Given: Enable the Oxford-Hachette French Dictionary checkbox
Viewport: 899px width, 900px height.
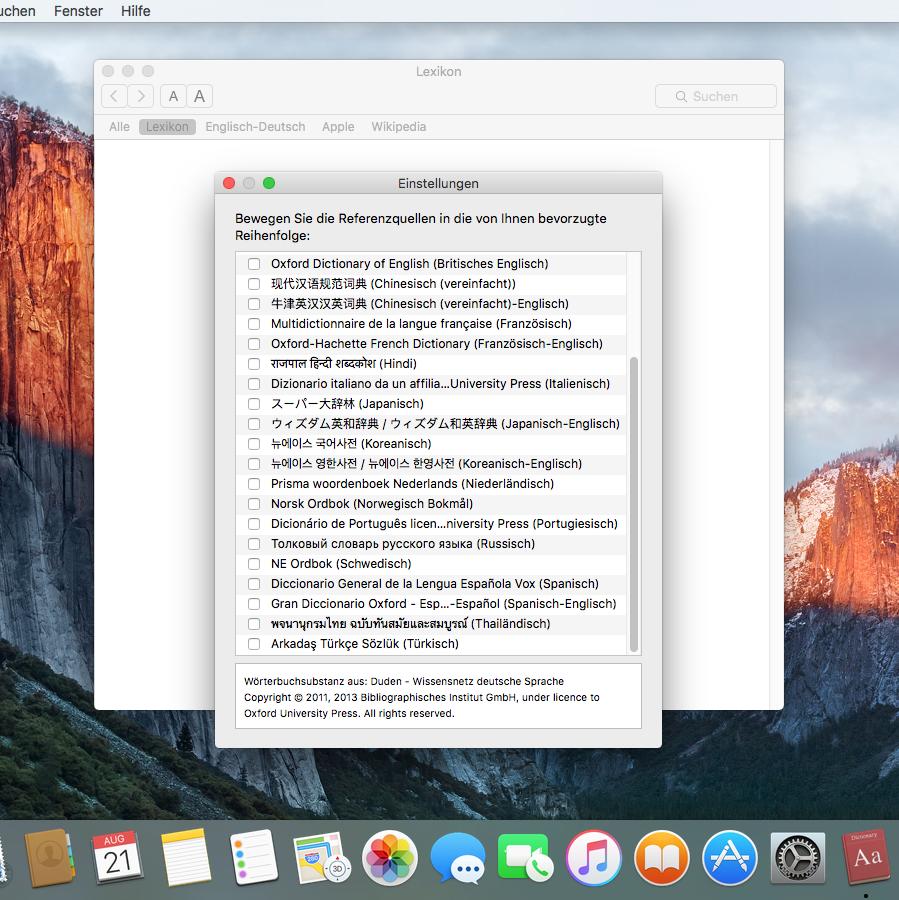Looking at the screenshot, I should click(x=254, y=344).
